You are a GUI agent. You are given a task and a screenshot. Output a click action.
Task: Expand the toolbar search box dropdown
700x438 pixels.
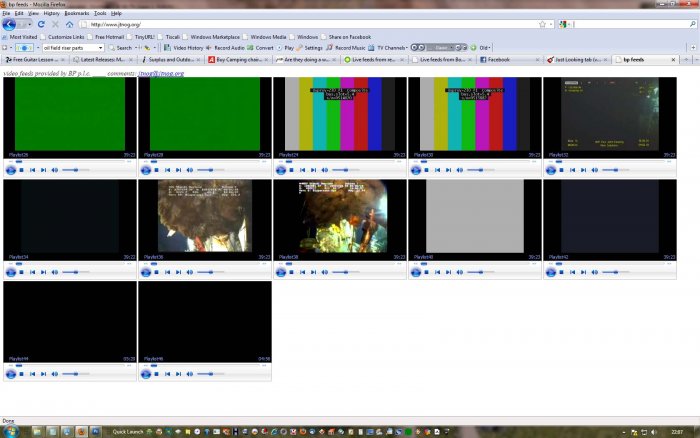(x=101, y=47)
